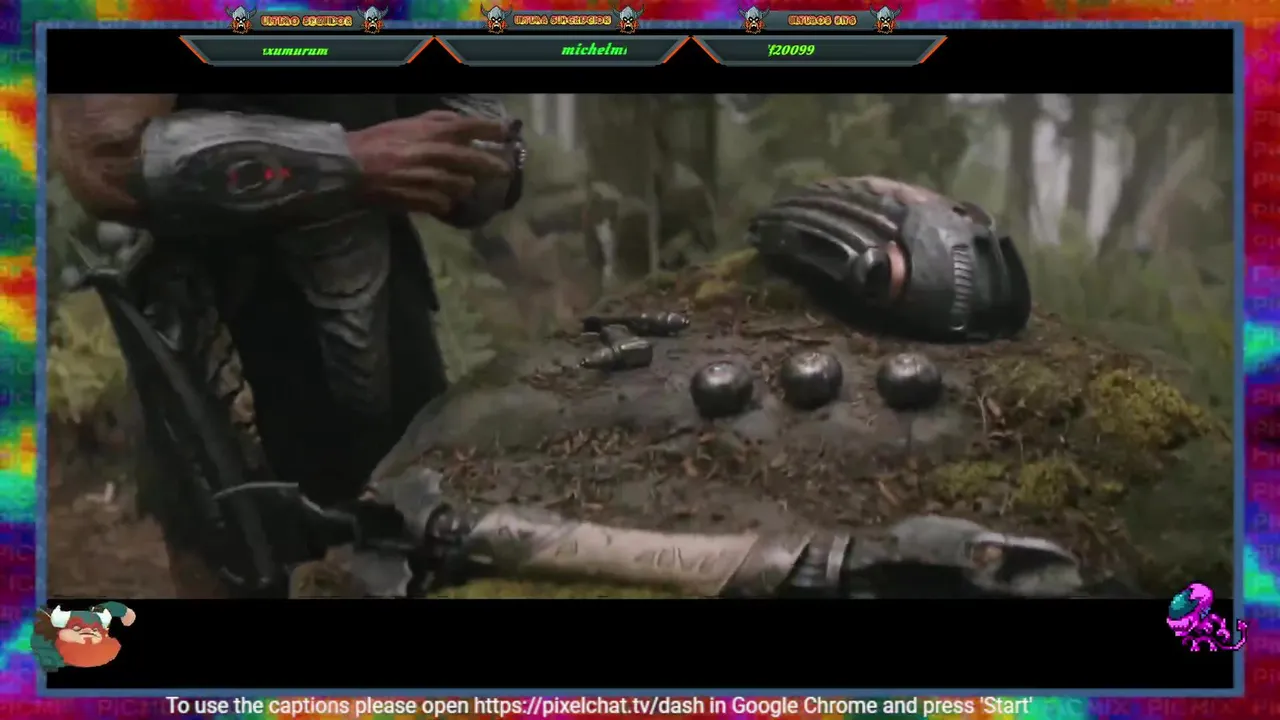Click the red-bearded viking mascot icon
This screenshot has height=720, width=1280.
coord(82,636)
